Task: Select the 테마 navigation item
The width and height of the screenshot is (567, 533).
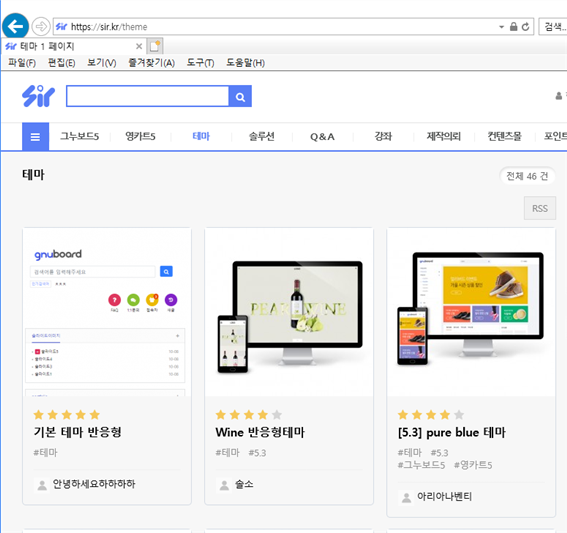Action: coord(201,137)
